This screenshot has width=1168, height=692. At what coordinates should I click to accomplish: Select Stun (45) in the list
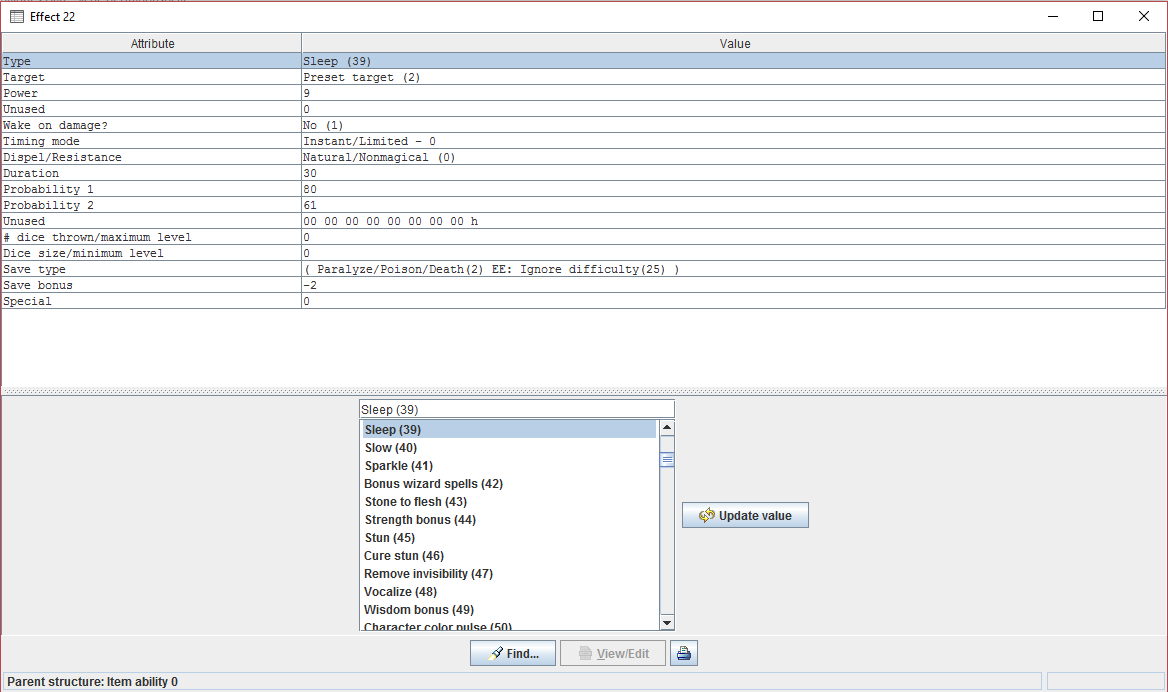click(510, 538)
